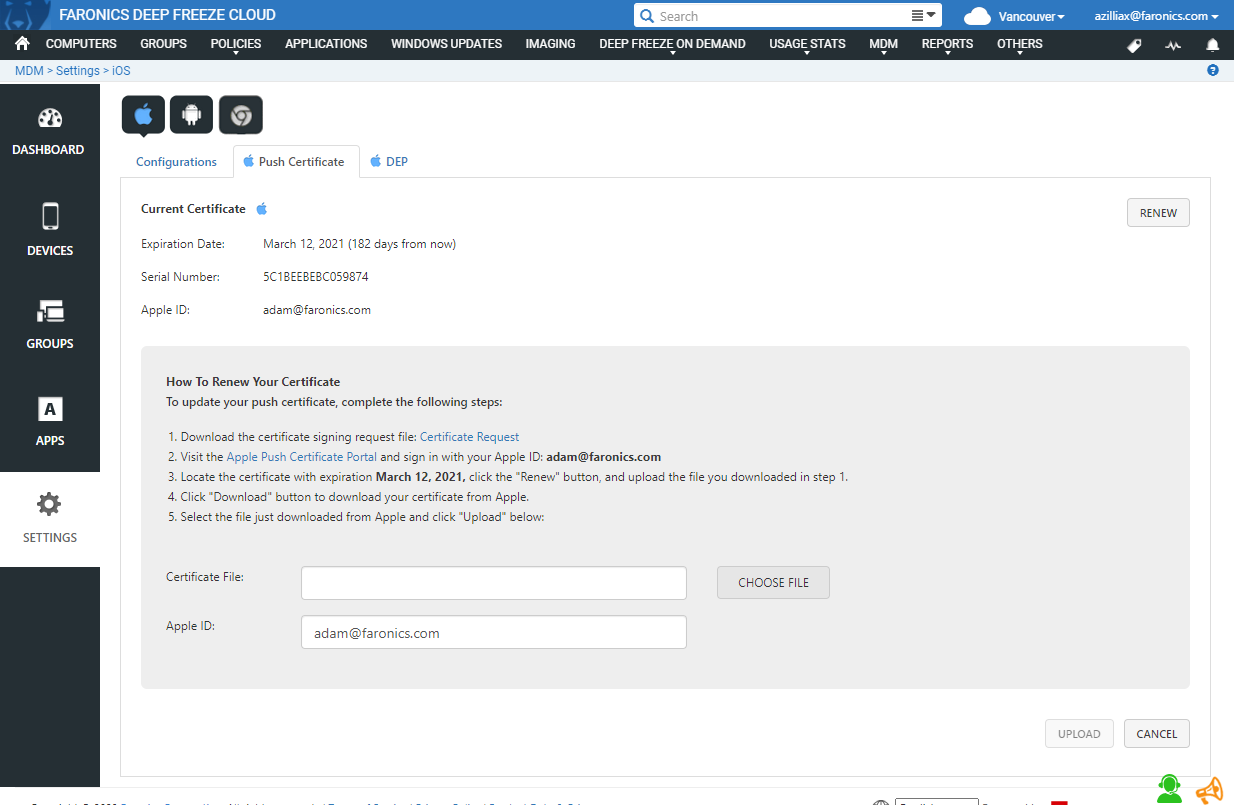Open Apps in the MDM sidebar
This screenshot has width=1234, height=805.
[x=50, y=422]
